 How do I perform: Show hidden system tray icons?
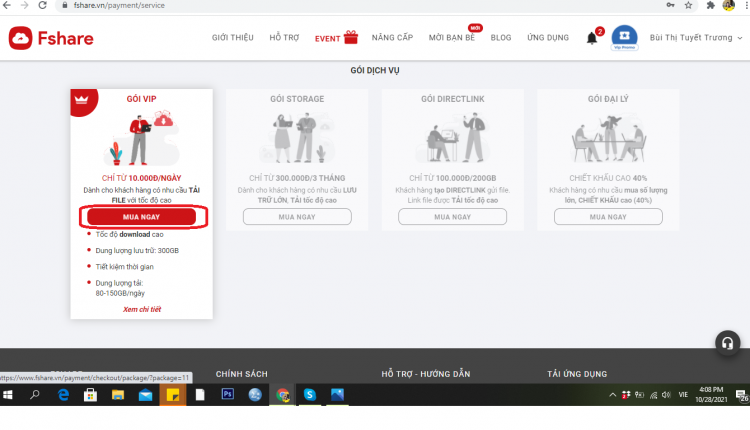tap(612, 395)
